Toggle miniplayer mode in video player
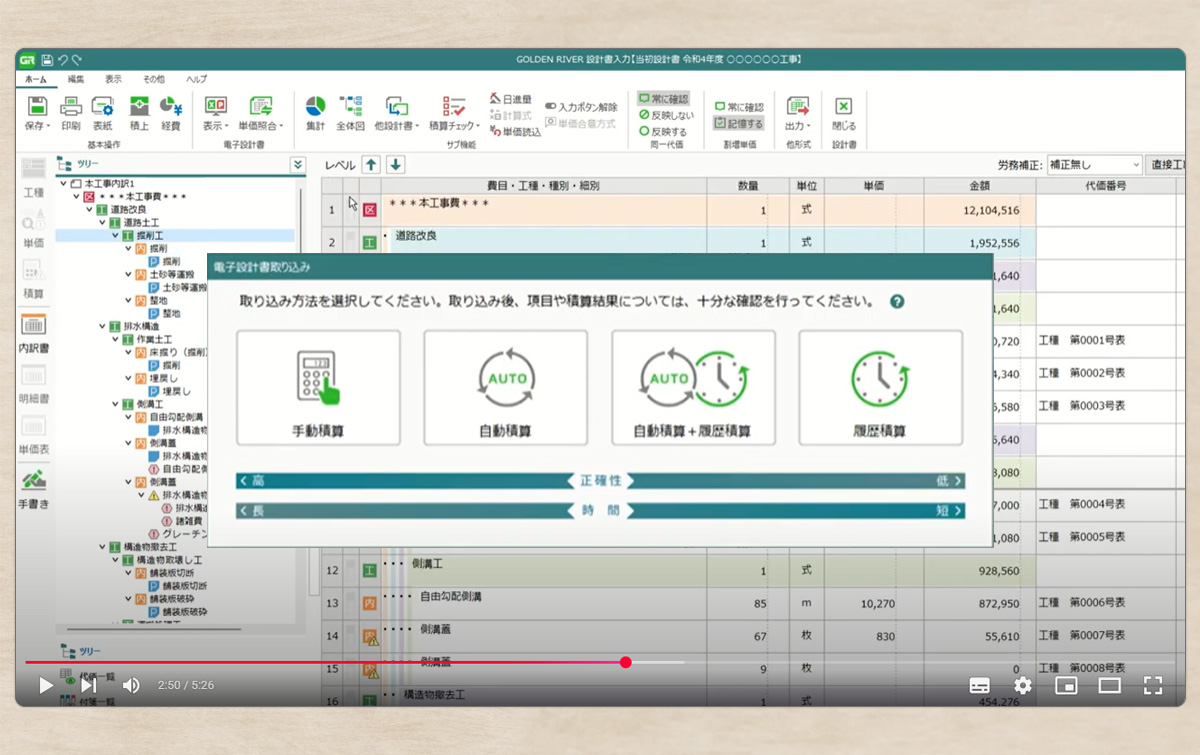Image resolution: width=1200 pixels, height=755 pixels. (1066, 685)
